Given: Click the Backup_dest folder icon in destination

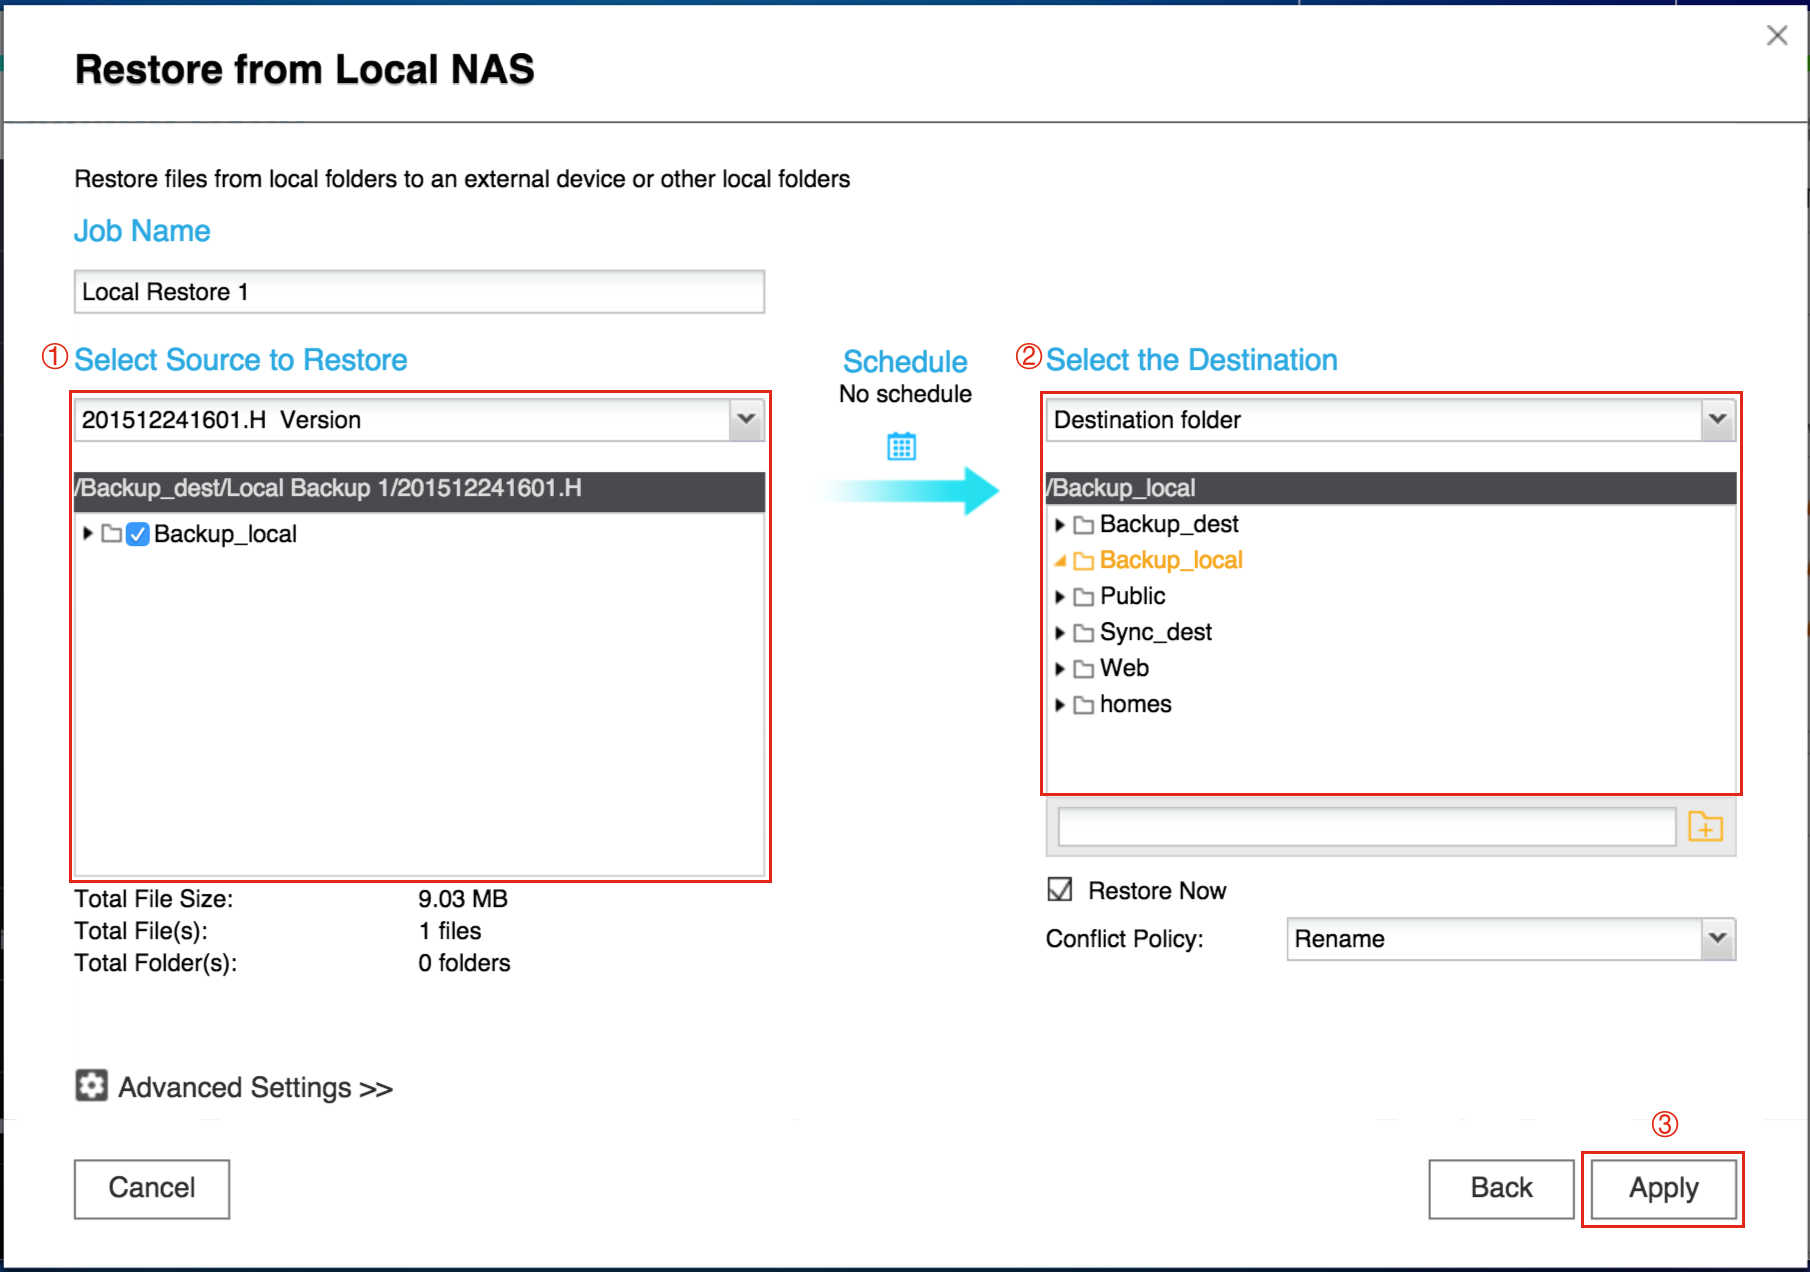Looking at the screenshot, I should (x=1083, y=525).
